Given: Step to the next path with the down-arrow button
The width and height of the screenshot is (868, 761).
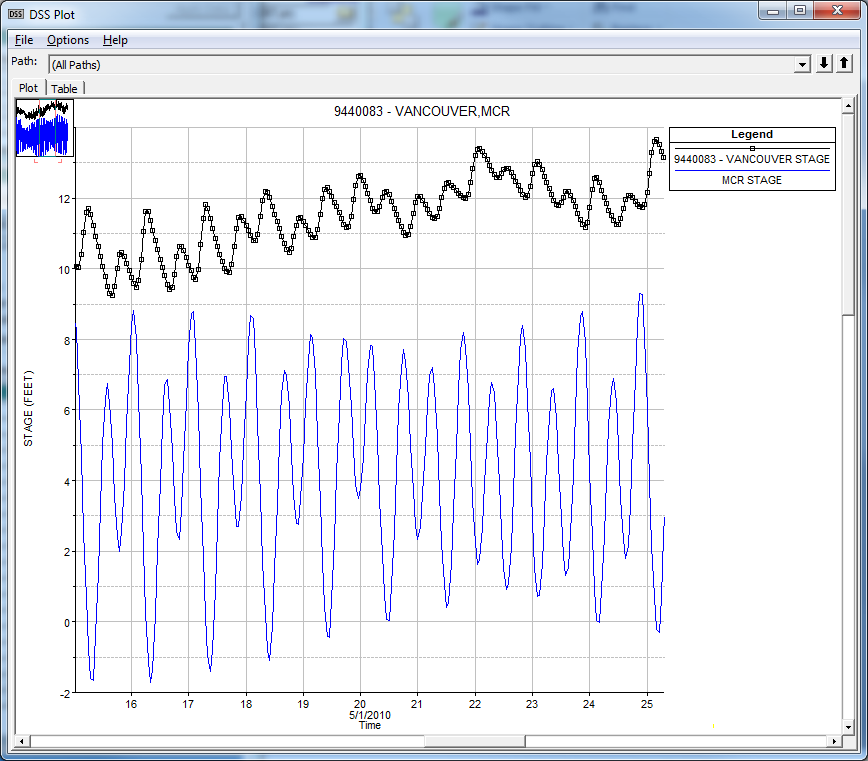Looking at the screenshot, I should click(822, 64).
